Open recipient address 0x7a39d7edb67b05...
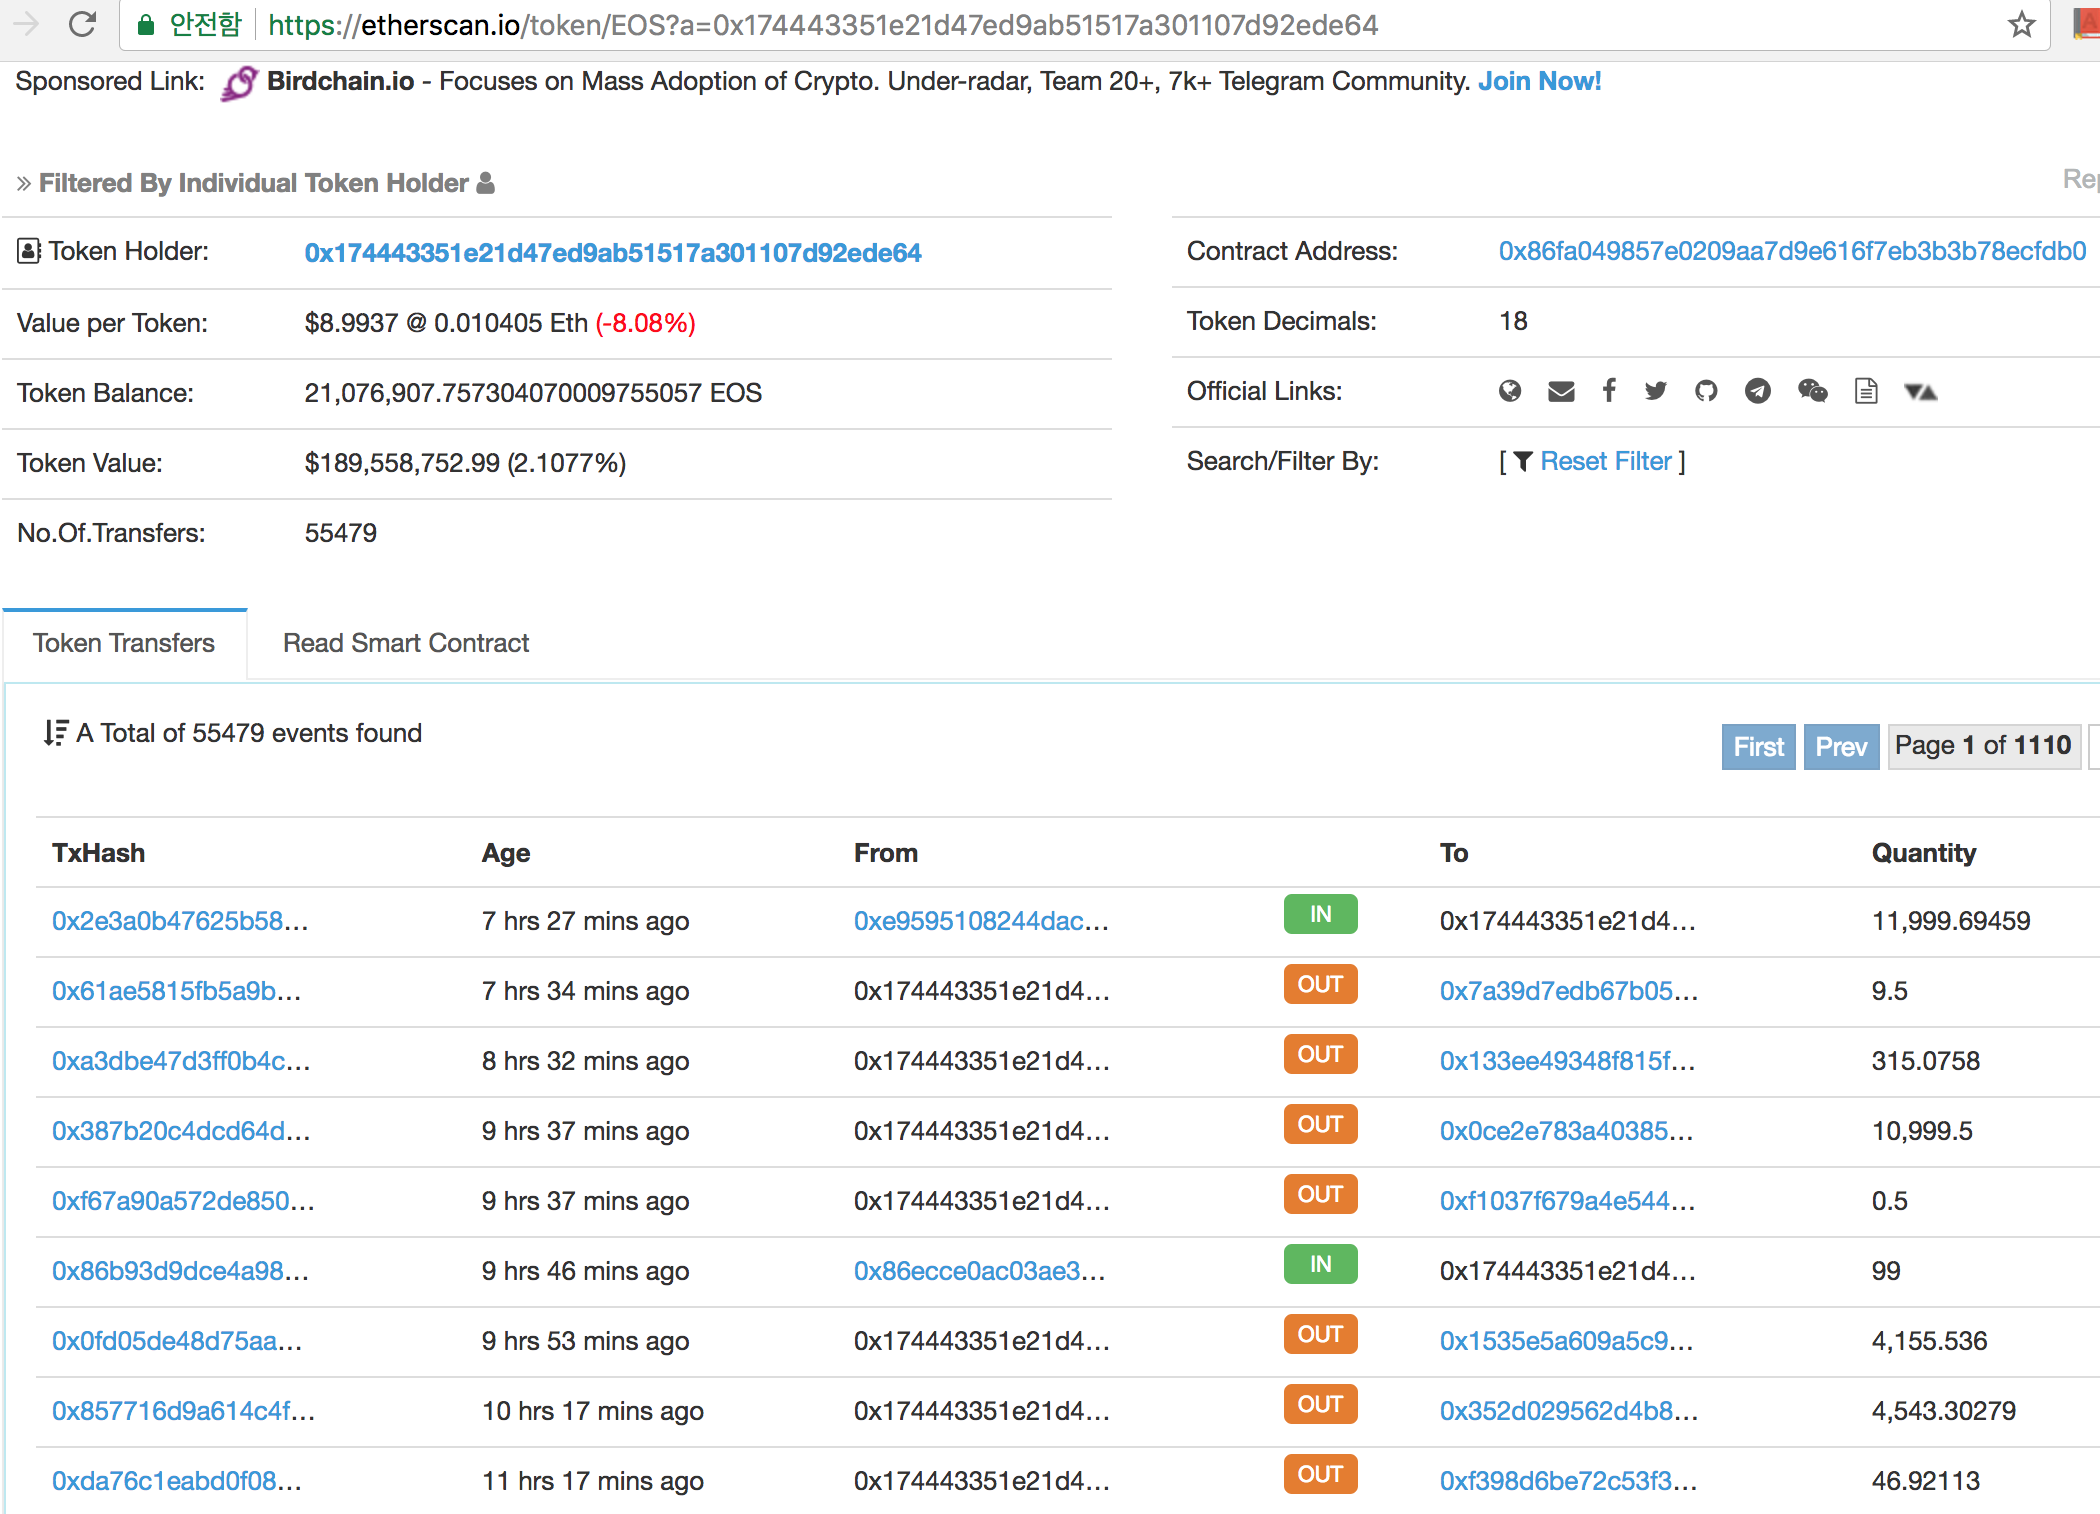The image size is (2100, 1514). click(x=1569, y=991)
